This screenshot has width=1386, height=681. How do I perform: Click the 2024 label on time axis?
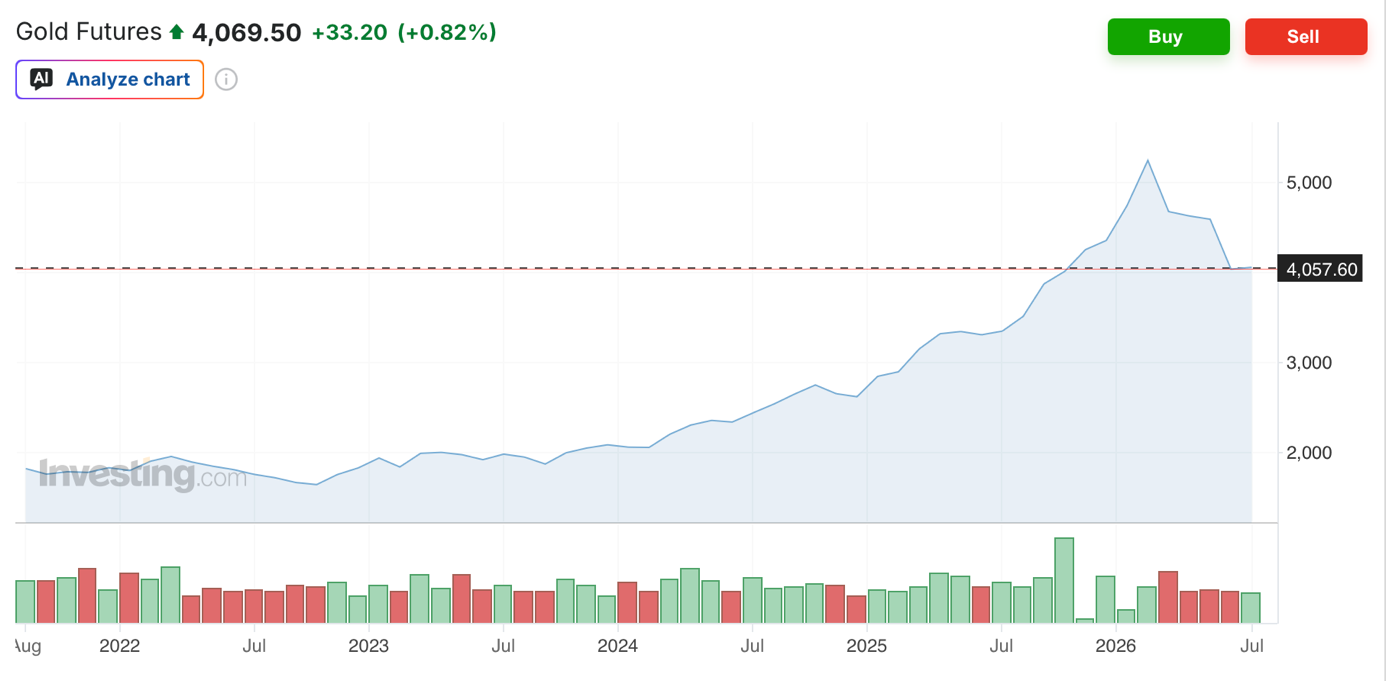617,646
